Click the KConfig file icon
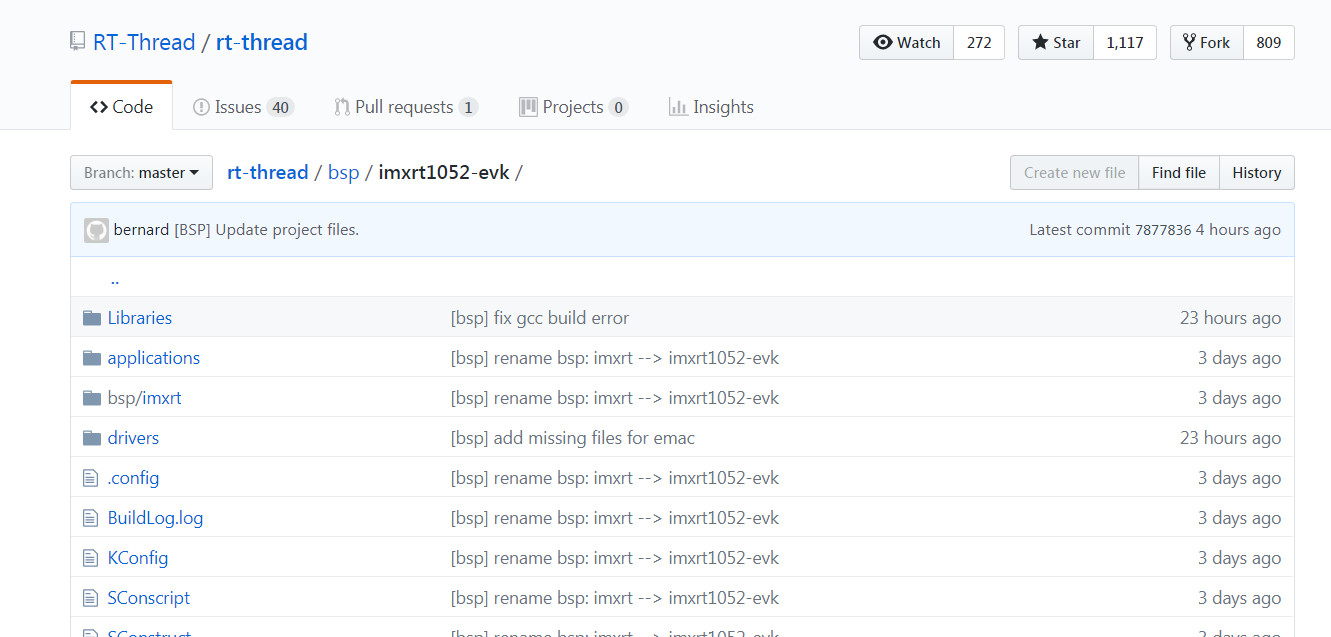 90,558
